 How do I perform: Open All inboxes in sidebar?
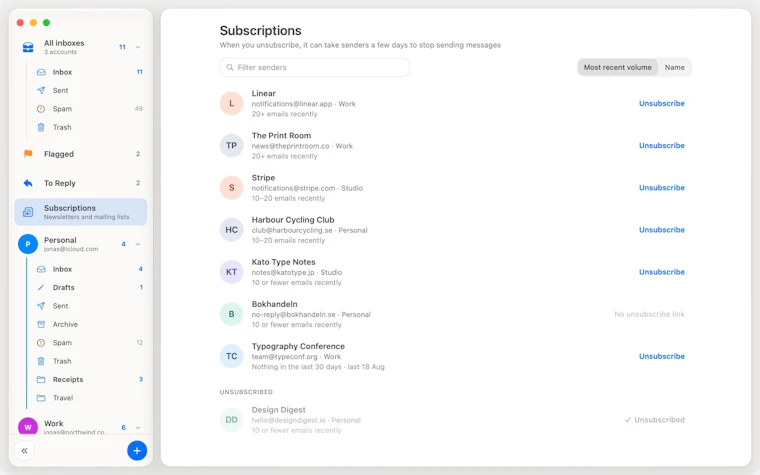tap(80, 47)
